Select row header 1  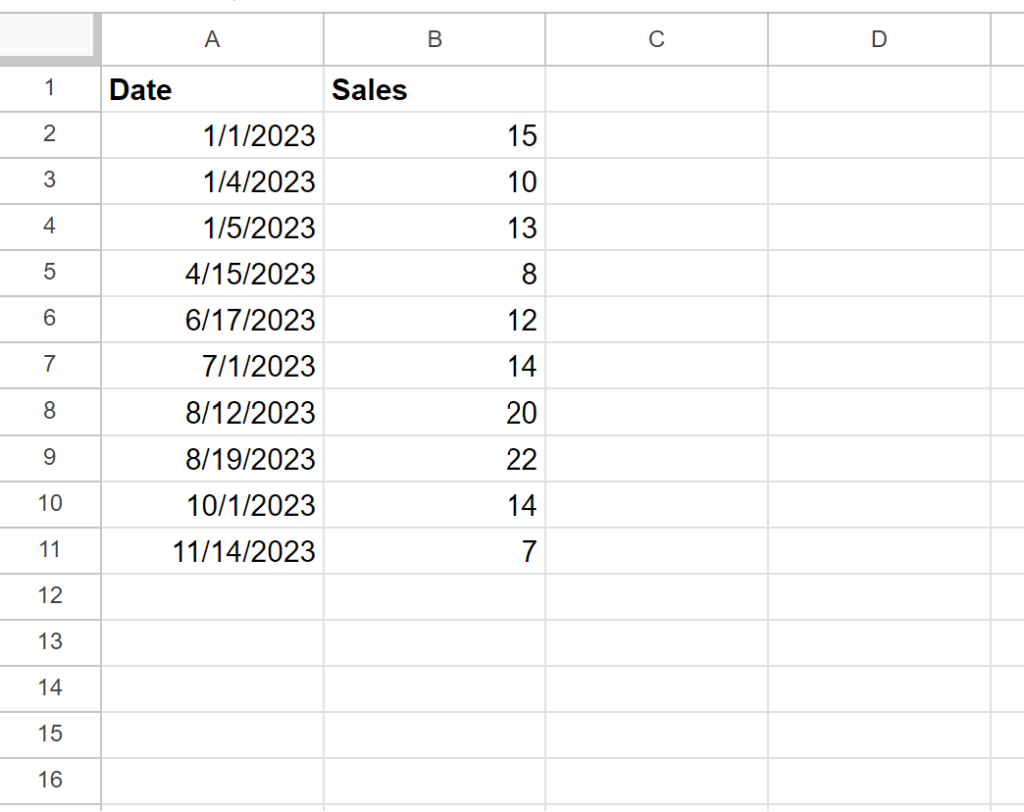[x=50, y=90]
